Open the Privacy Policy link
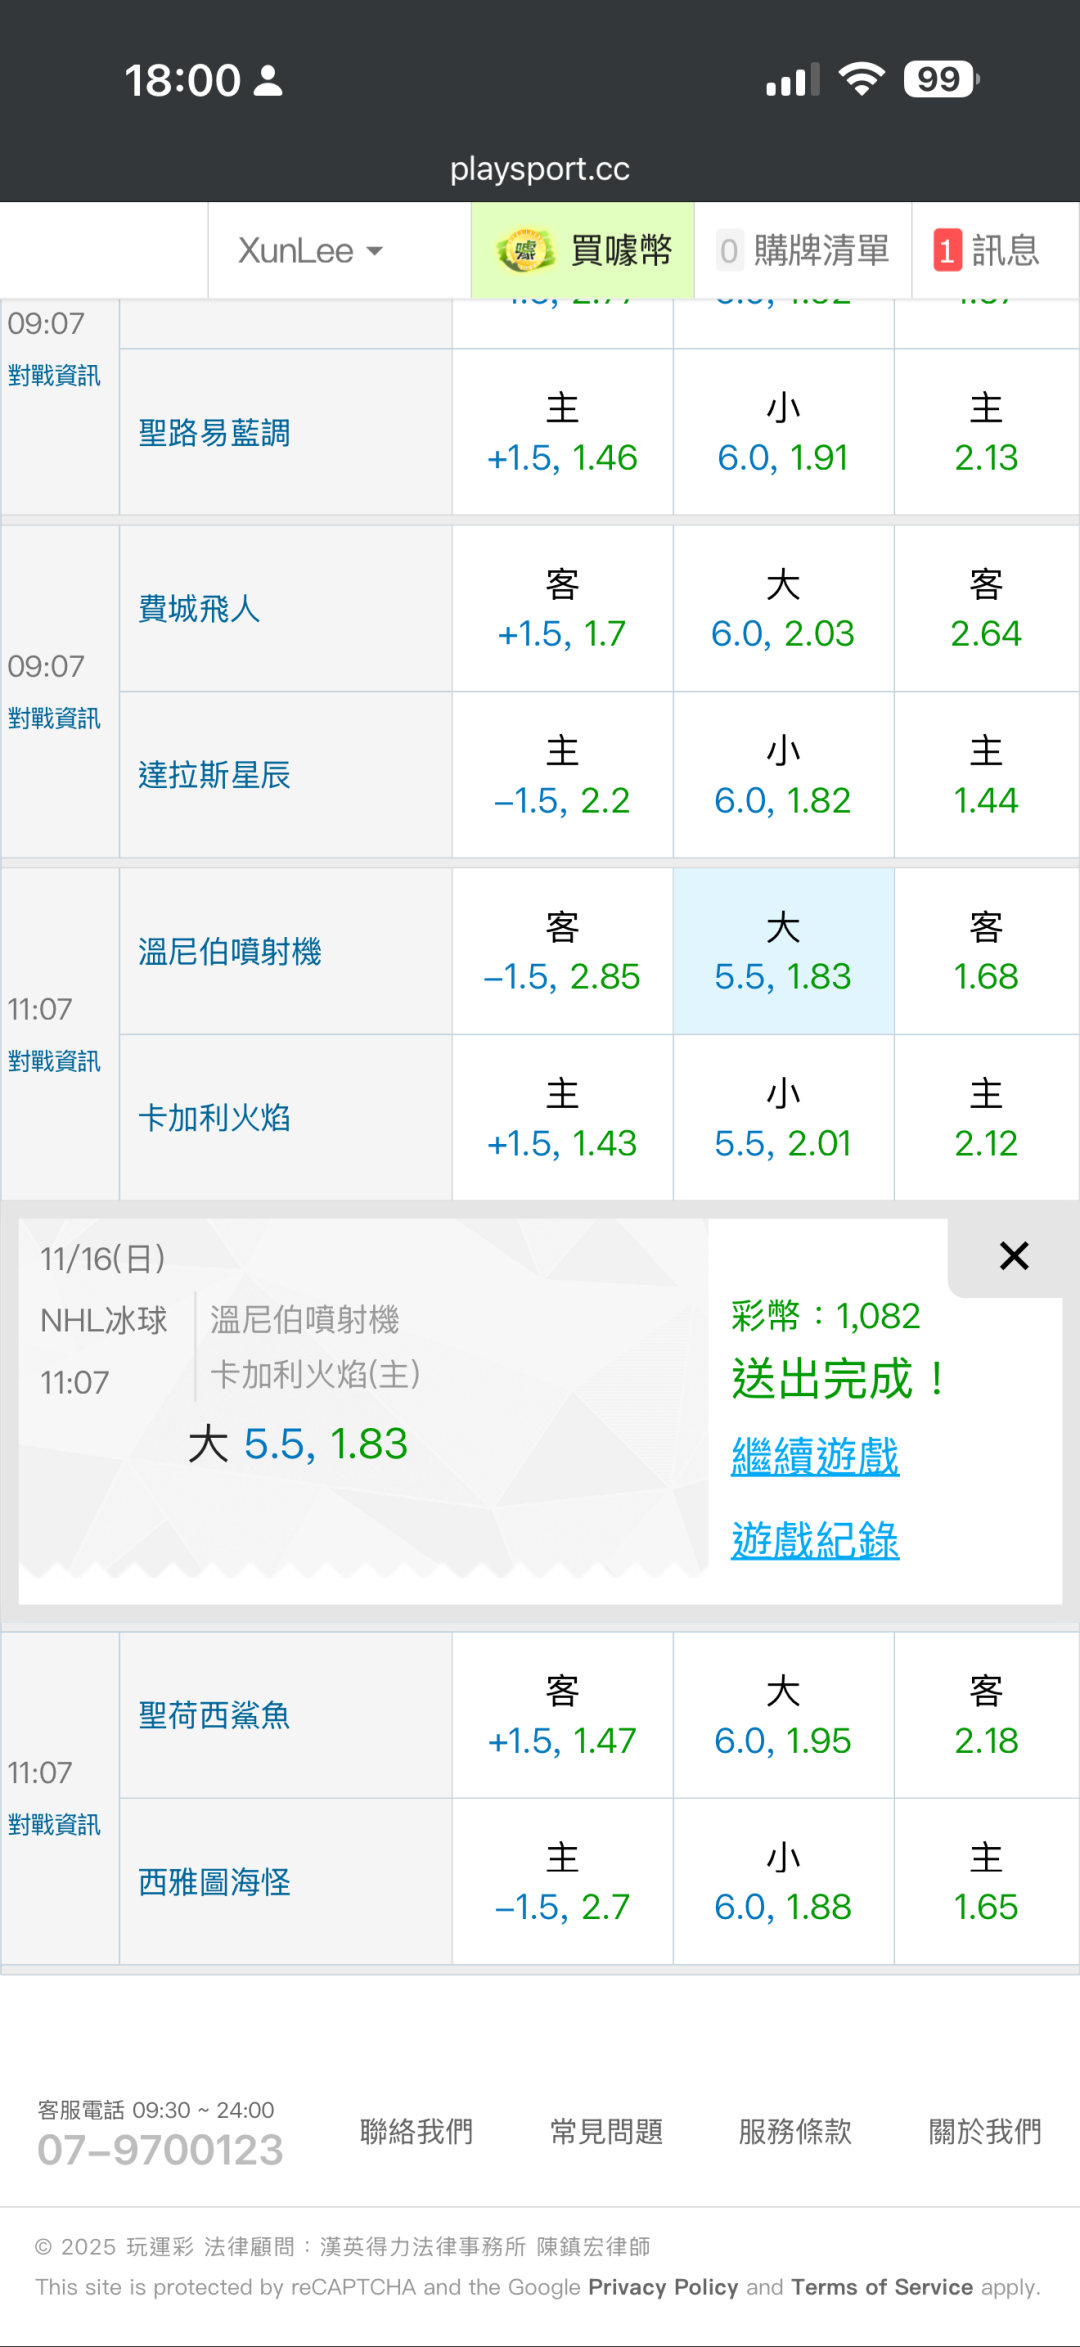The height and width of the screenshot is (2347, 1080). click(663, 2287)
